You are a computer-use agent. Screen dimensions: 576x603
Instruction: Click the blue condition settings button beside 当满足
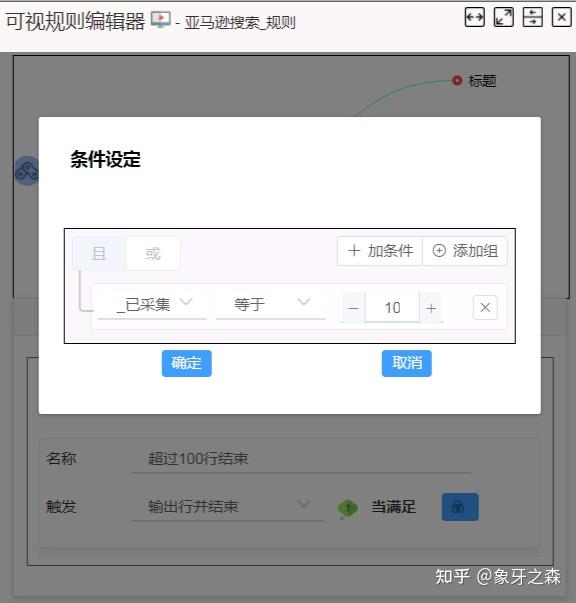tap(460, 507)
